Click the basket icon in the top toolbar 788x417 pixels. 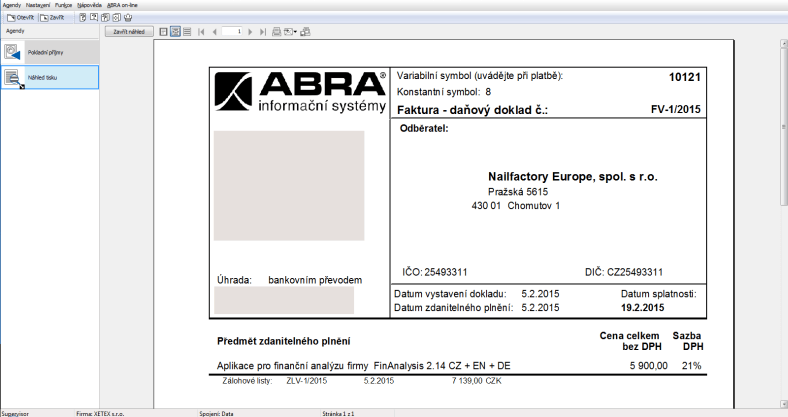pyautogui.click(x=128, y=18)
